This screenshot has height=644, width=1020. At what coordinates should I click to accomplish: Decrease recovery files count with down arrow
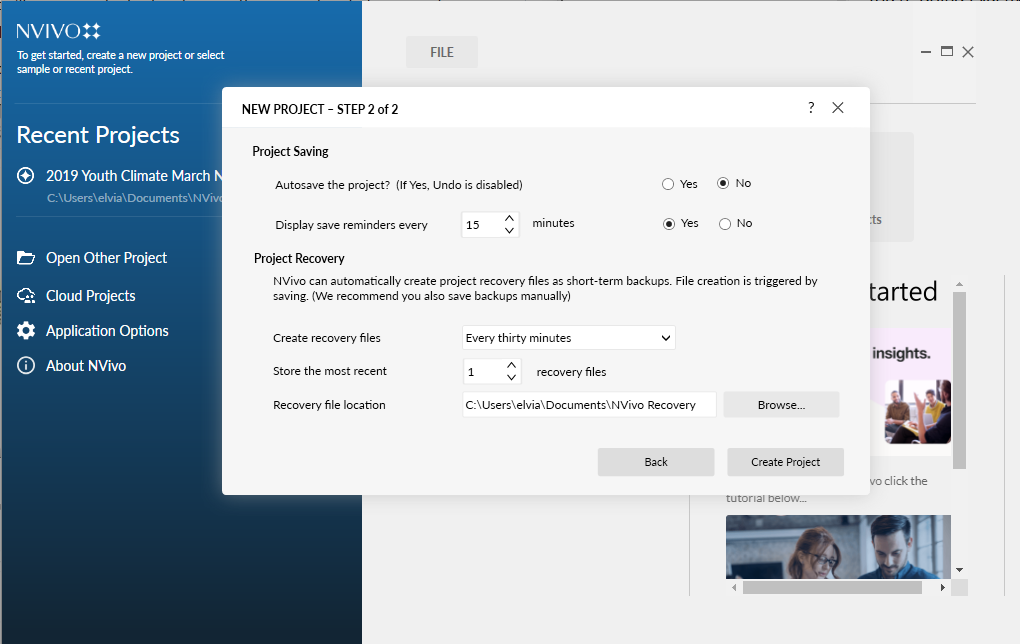512,378
